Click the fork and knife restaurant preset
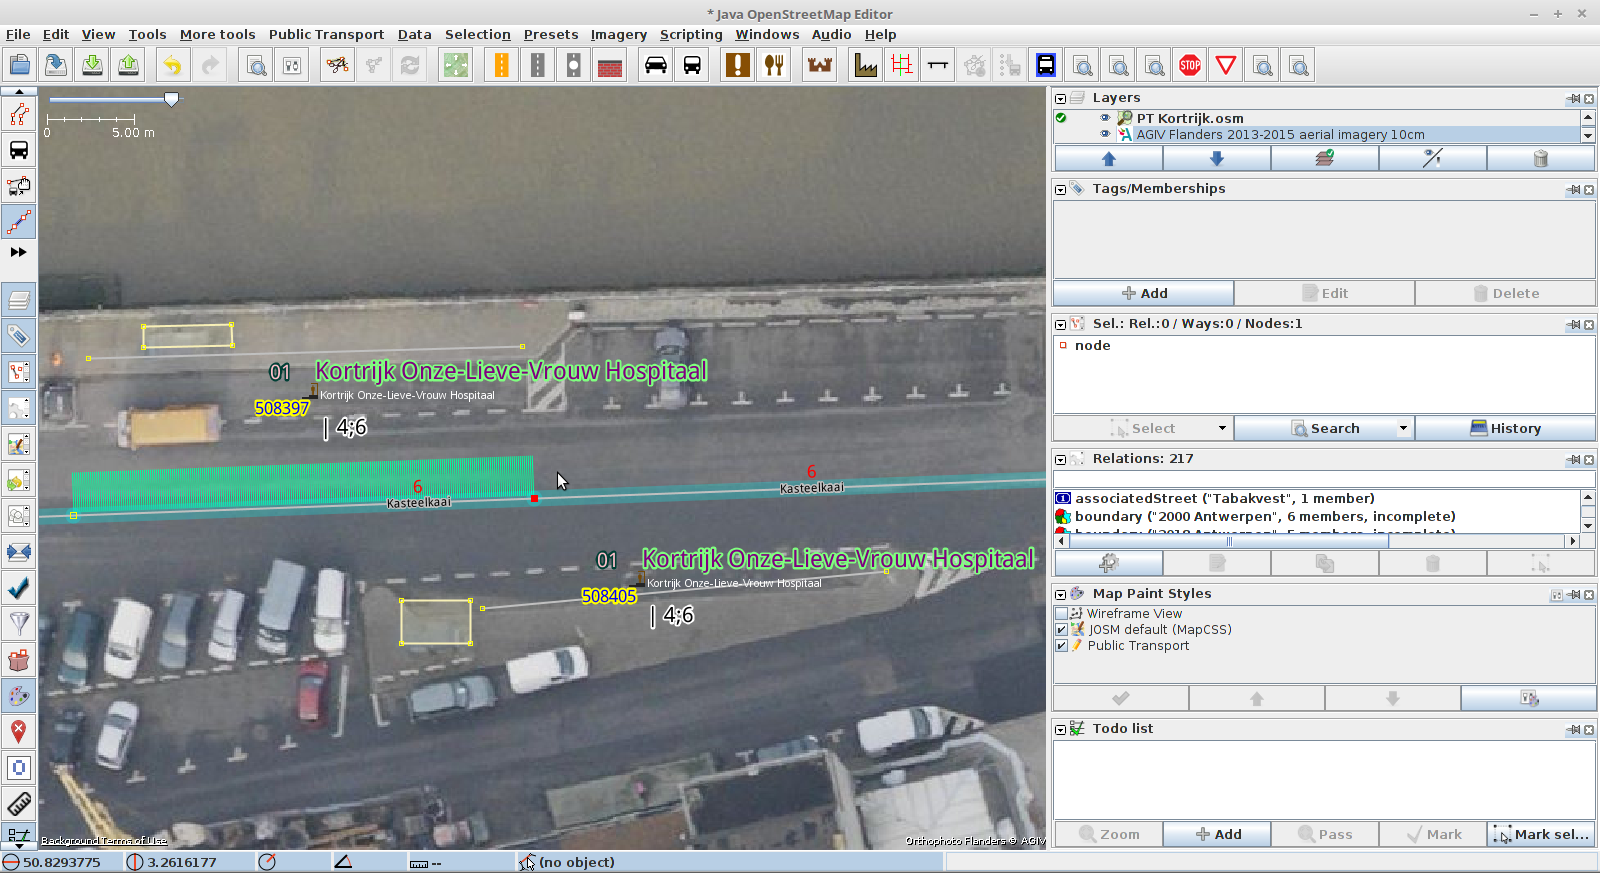 774,66
